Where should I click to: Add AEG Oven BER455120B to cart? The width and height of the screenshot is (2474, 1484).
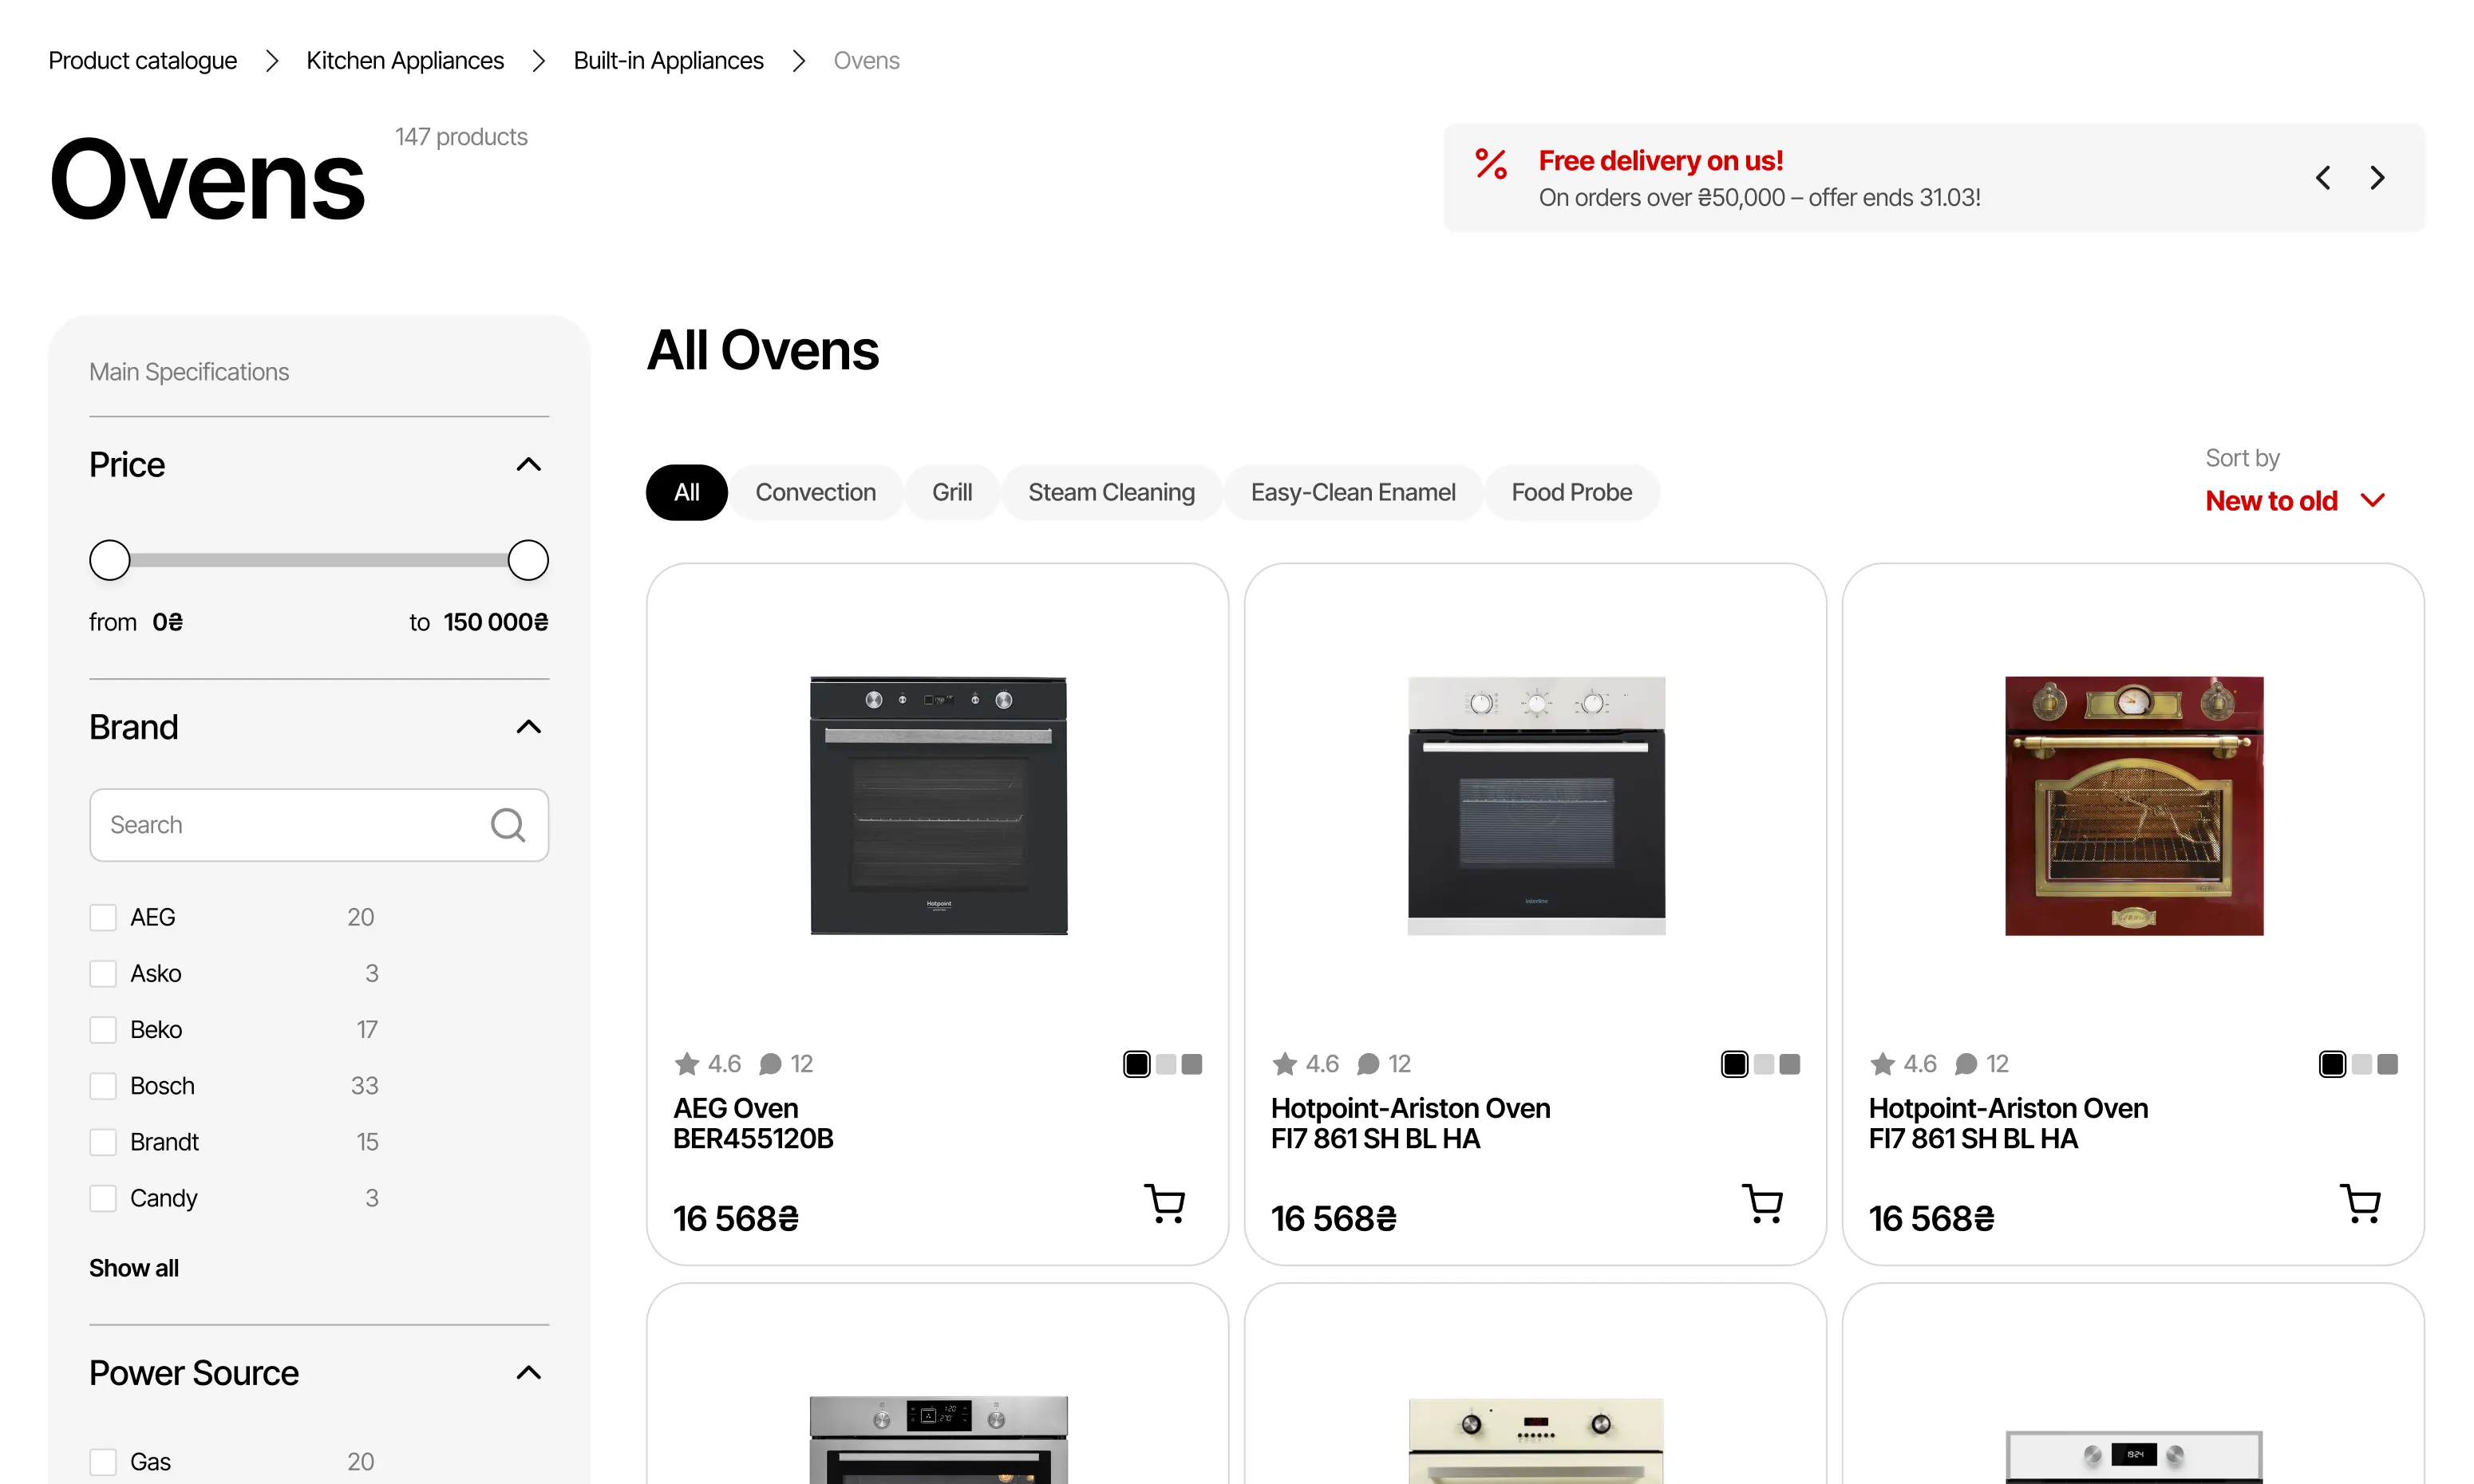coord(1165,1203)
